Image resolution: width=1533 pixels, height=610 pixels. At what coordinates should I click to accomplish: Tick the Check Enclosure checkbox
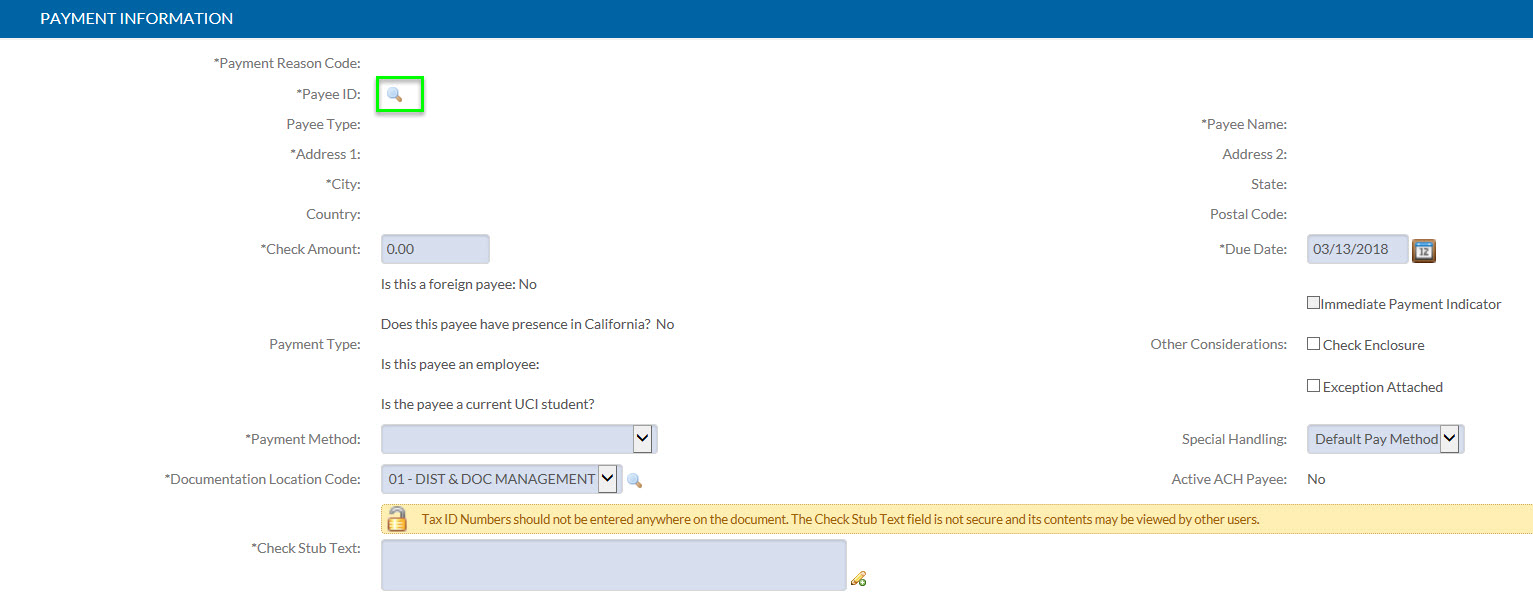click(1314, 344)
